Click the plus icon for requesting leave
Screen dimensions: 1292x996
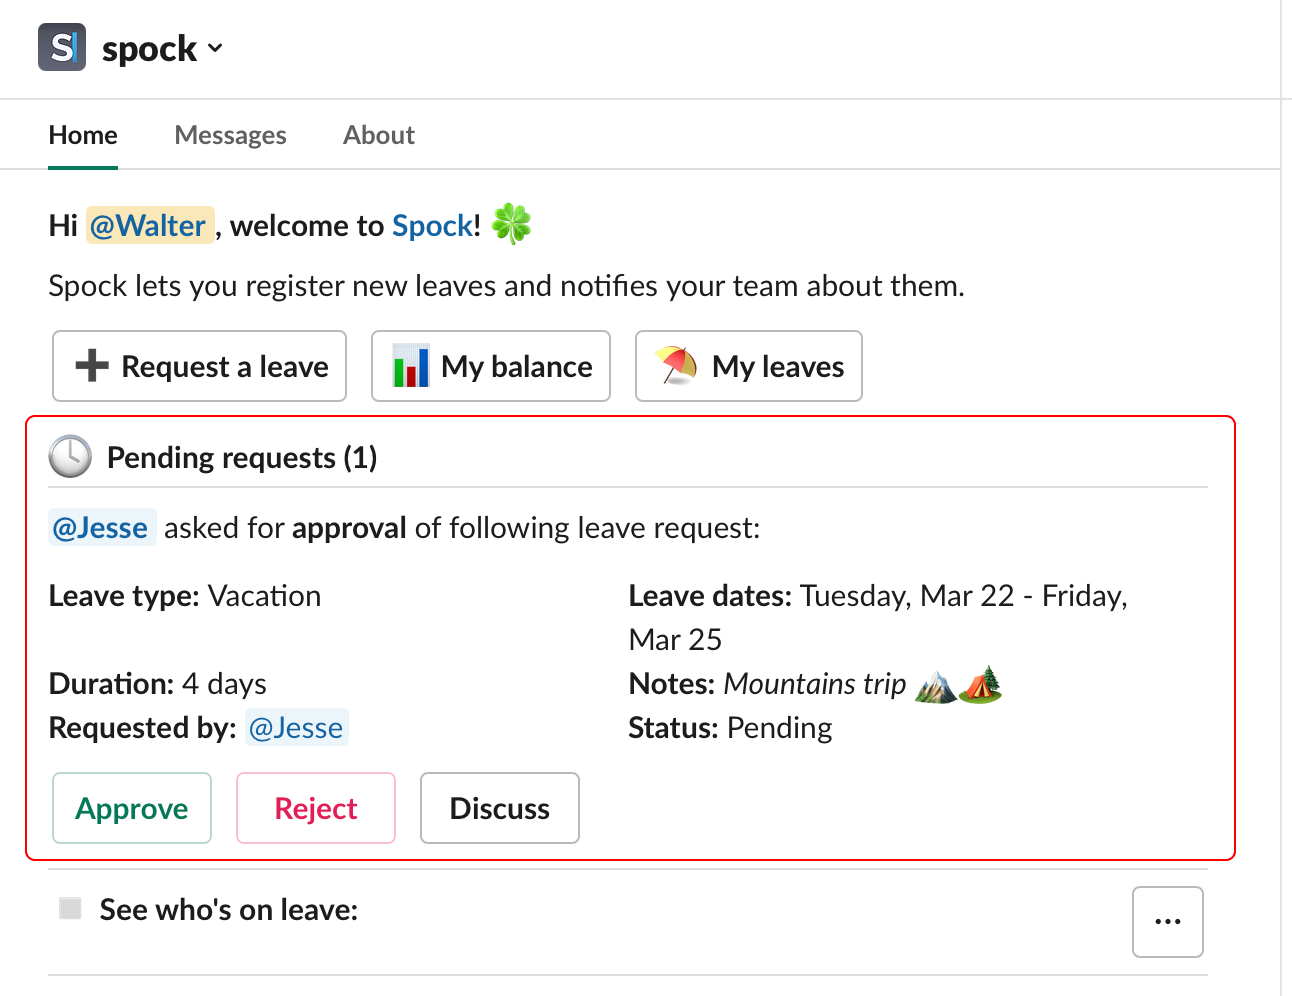point(92,366)
